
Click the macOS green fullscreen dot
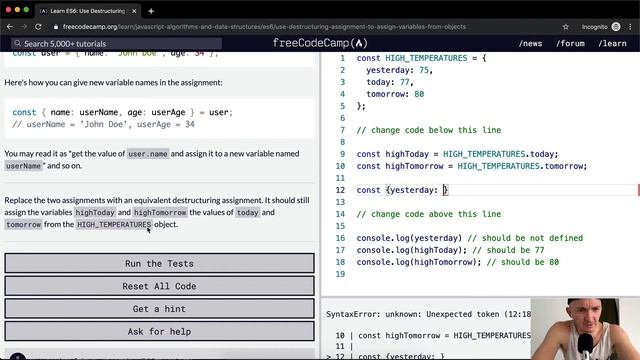tap(26, 9)
